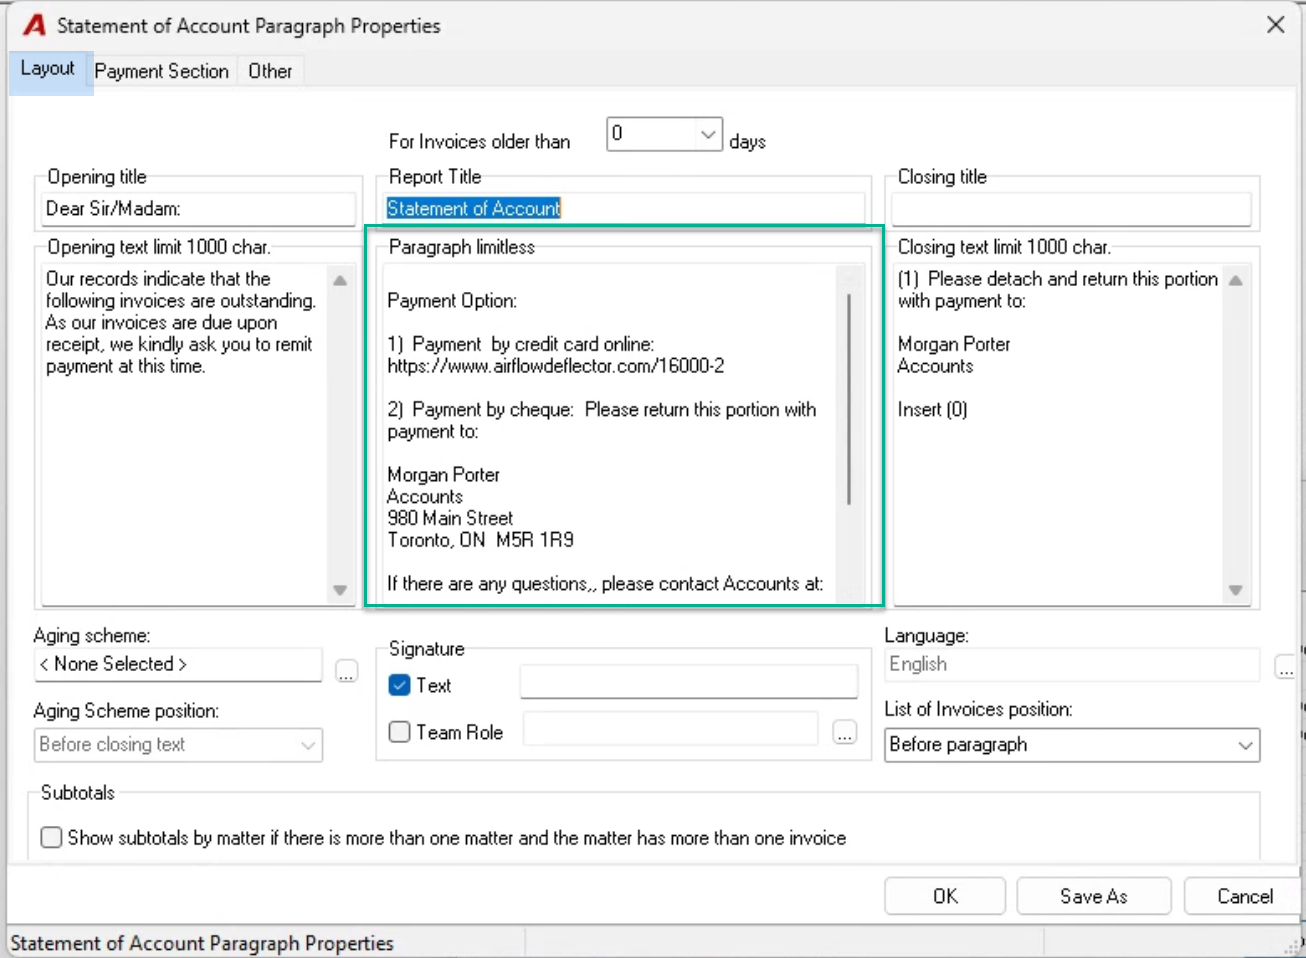Viewport: 1306px width, 958px height.
Task: Expand List of Invoices position dropdown
Action: pyautogui.click(x=1245, y=745)
